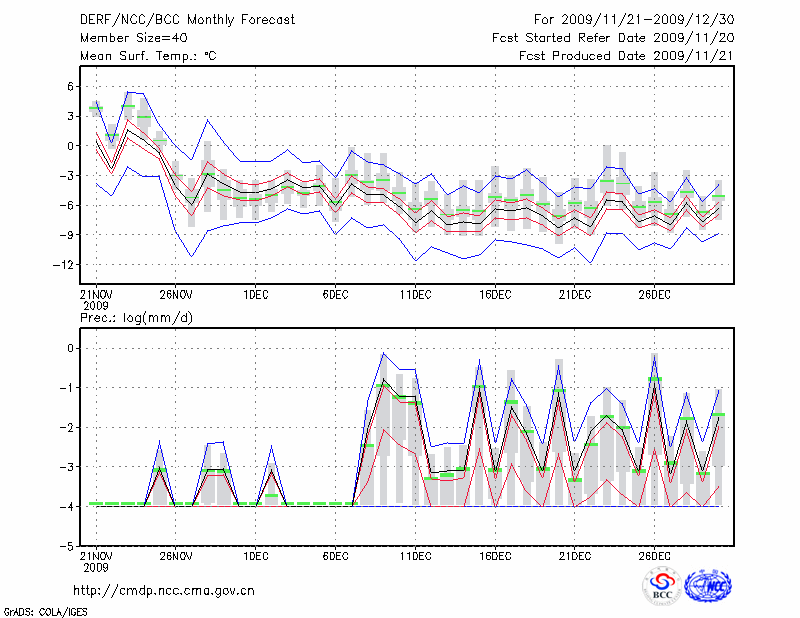Click the NCC globe logo
This screenshot has height=618, width=800.
coord(707,586)
